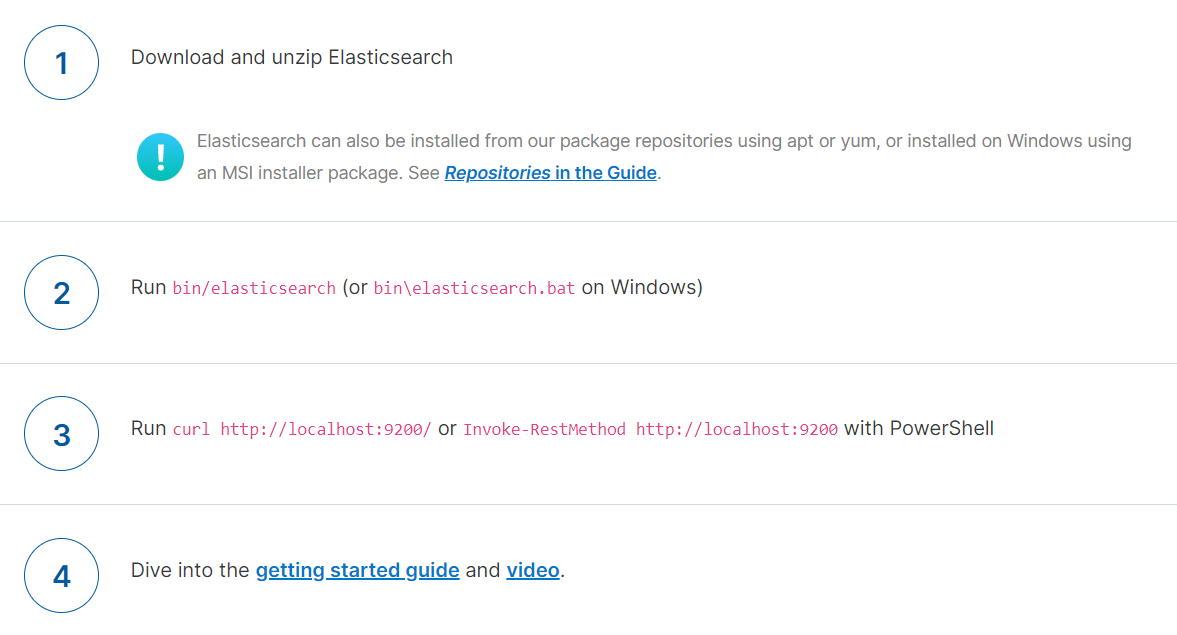
Task: Click the Download and unzip Elasticsearch heading
Action: coord(291,58)
